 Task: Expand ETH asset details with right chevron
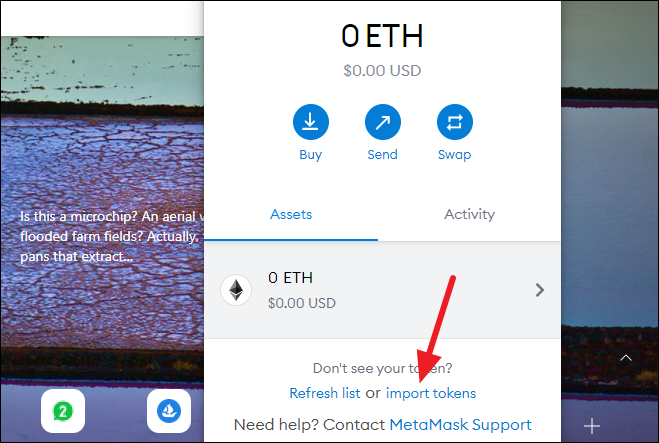click(x=540, y=290)
